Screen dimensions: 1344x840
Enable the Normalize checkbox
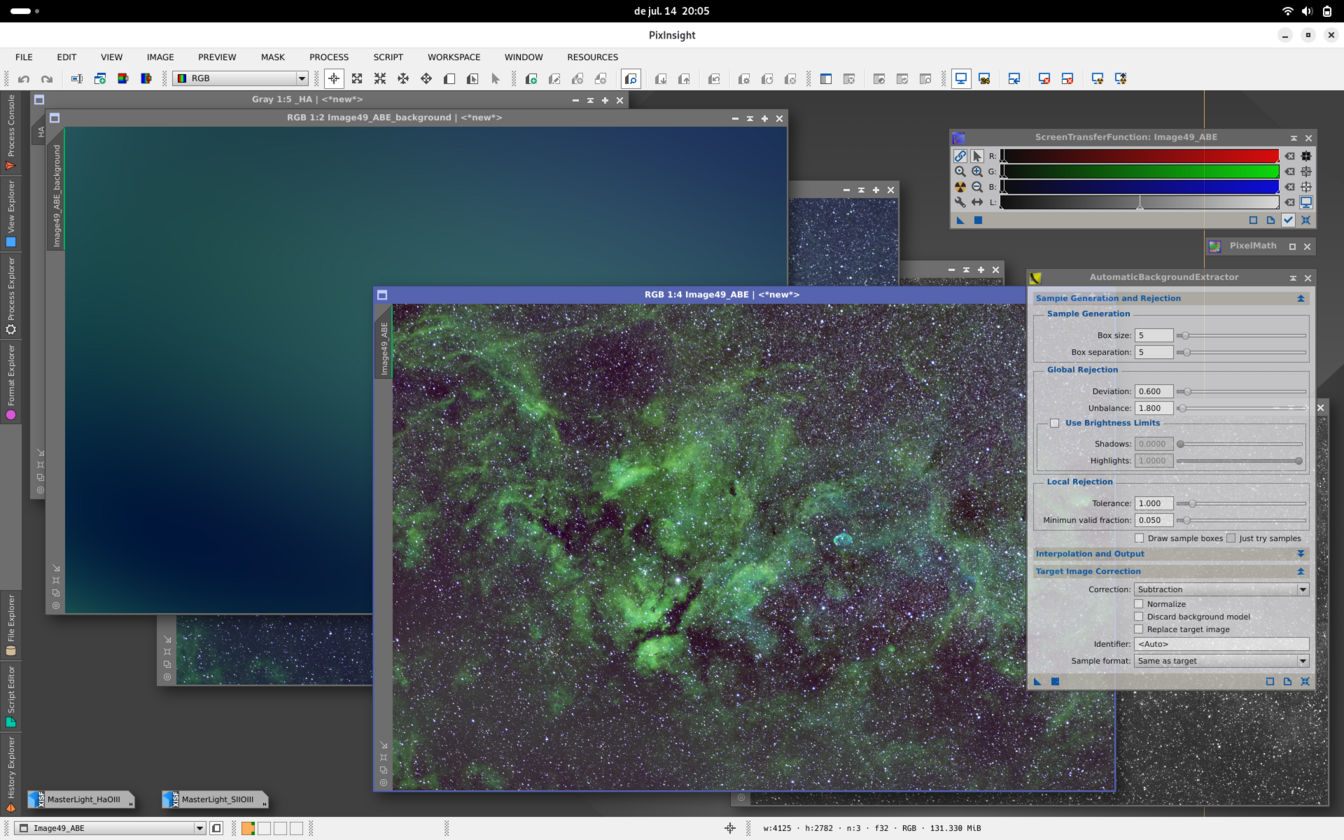click(1139, 604)
